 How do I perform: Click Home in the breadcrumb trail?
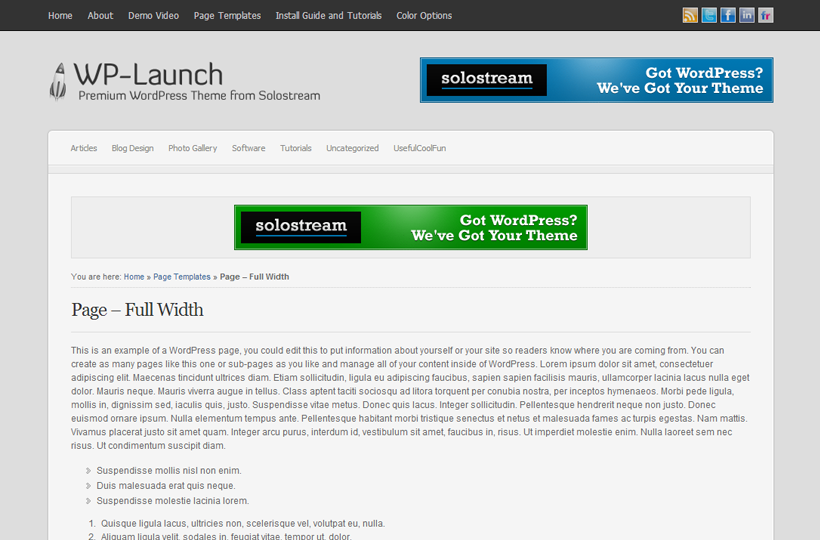pyautogui.click(x=134, y=277)
